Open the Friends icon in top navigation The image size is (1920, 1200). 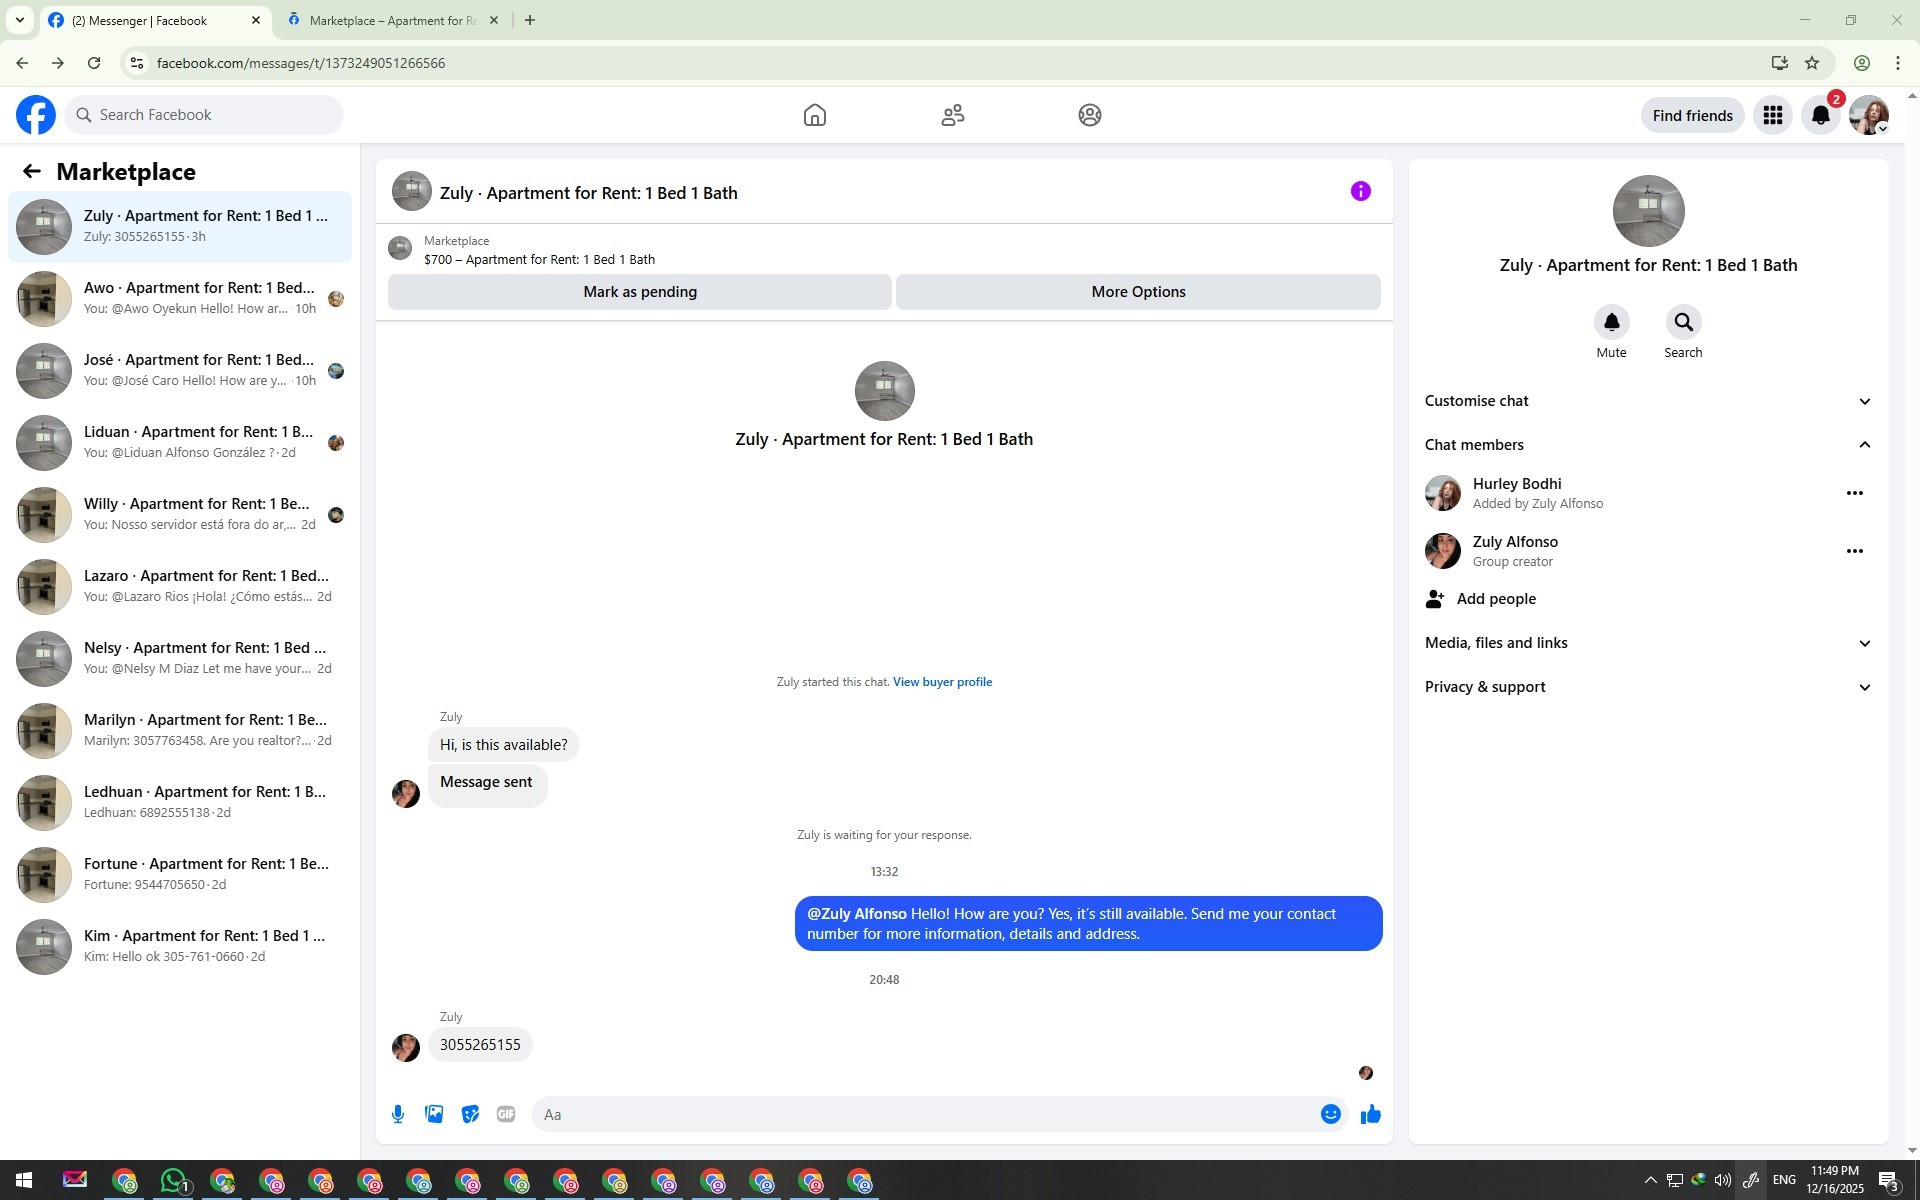pyautogui.click(x=953, y=115)
